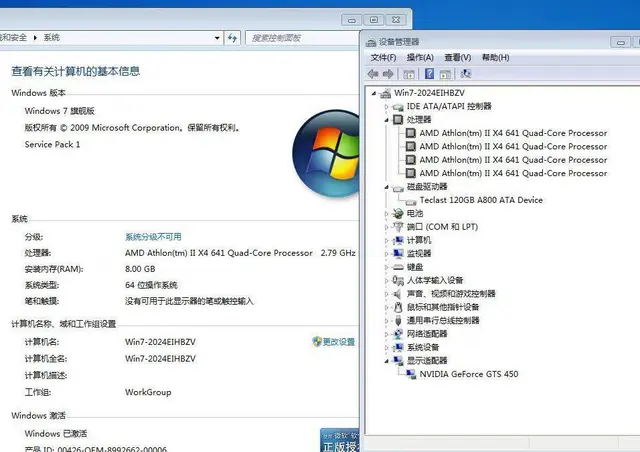Expand the 监视器 node
Viewport: 640px width, 452px height.
coord(386,254)
